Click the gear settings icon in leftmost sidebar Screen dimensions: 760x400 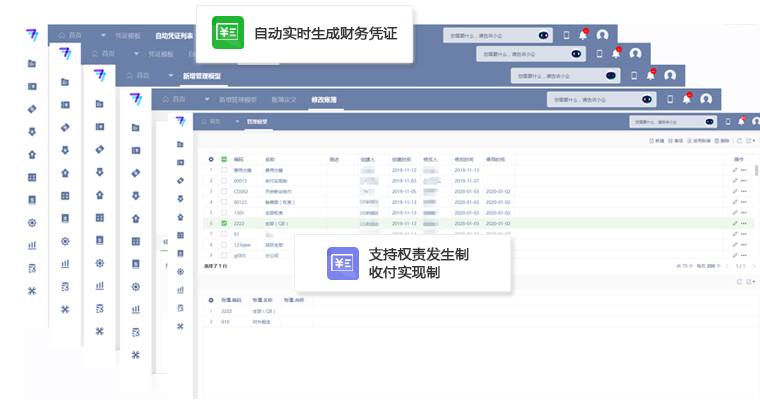coord(32,222)
